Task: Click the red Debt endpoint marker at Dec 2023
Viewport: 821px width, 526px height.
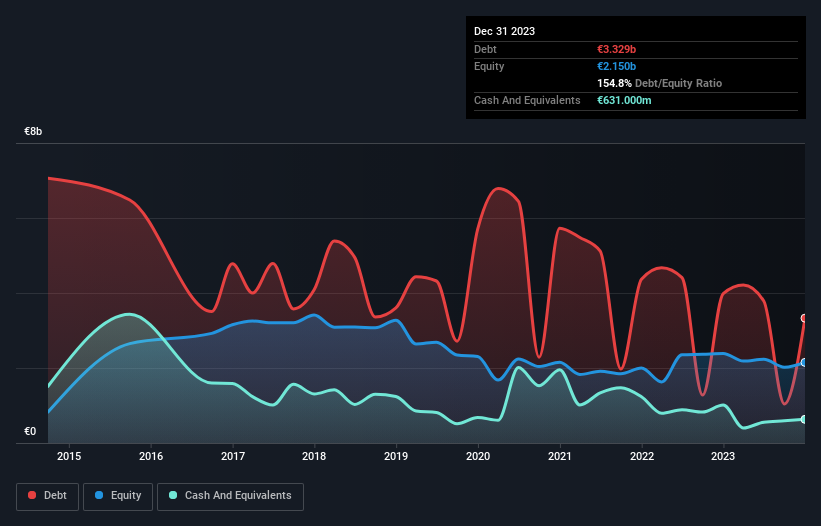Action: click(x=804, y=318)
